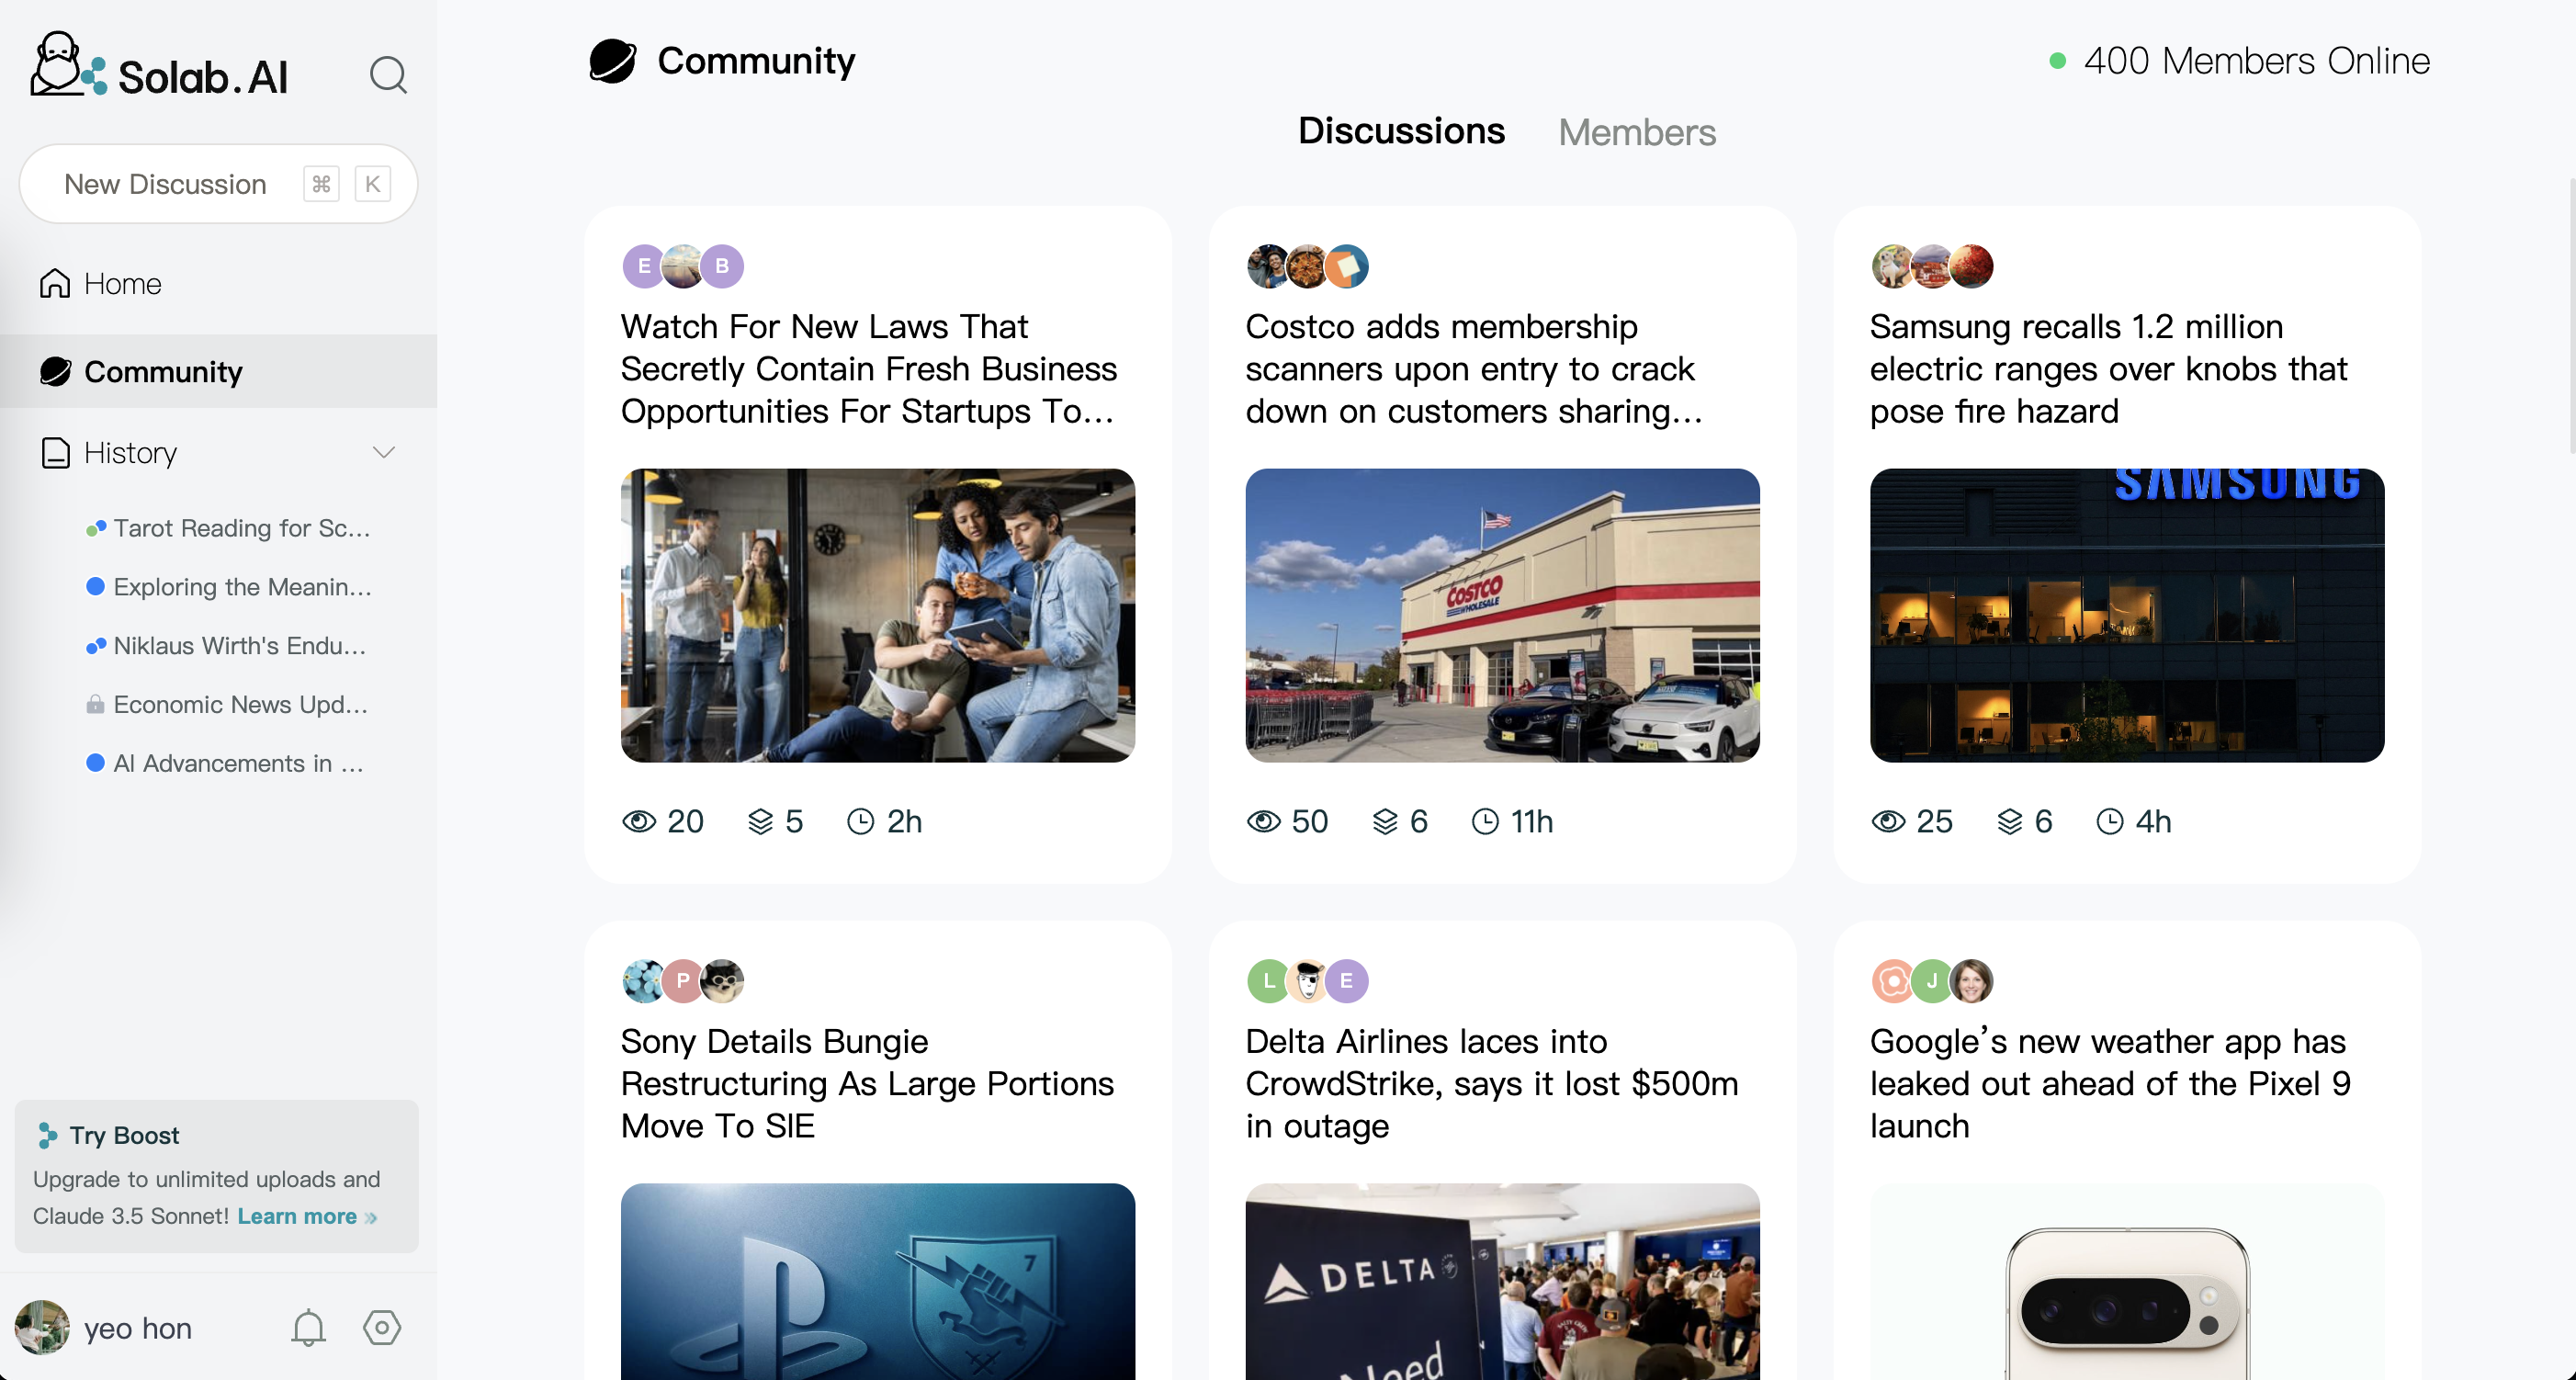
Task: Collapse the History section chevron
Action: click(x=384, y=453)
